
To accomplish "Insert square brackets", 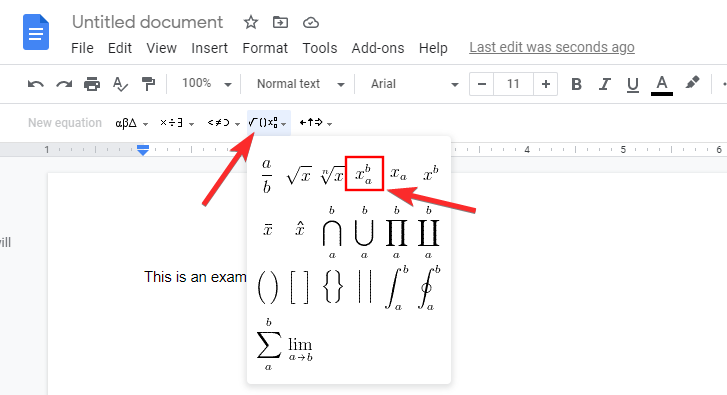I will click(299, 287).
